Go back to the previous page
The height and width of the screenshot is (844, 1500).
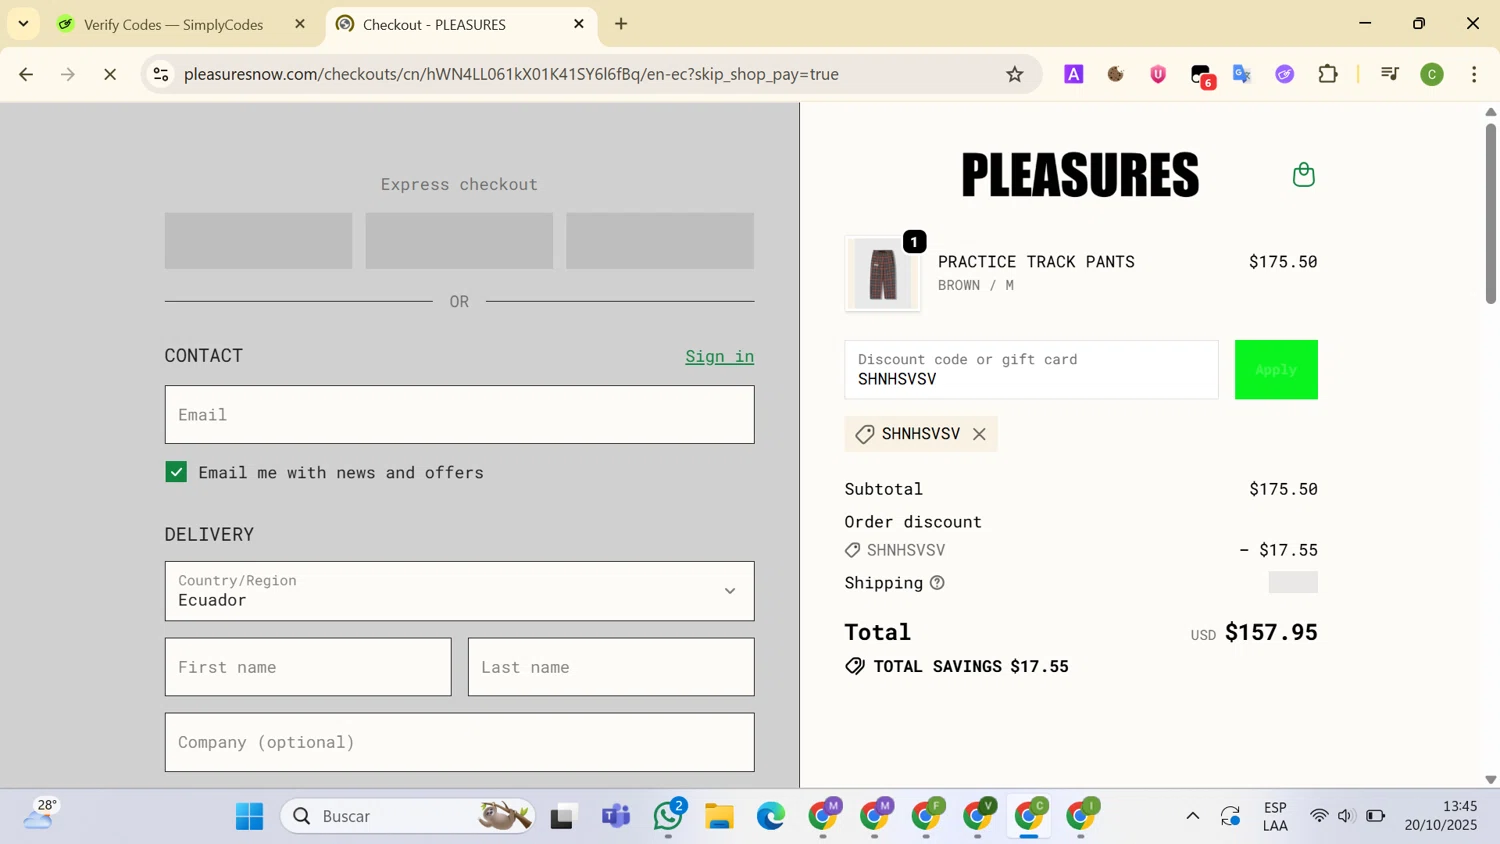pyautogui.click(x=26, y=74)
